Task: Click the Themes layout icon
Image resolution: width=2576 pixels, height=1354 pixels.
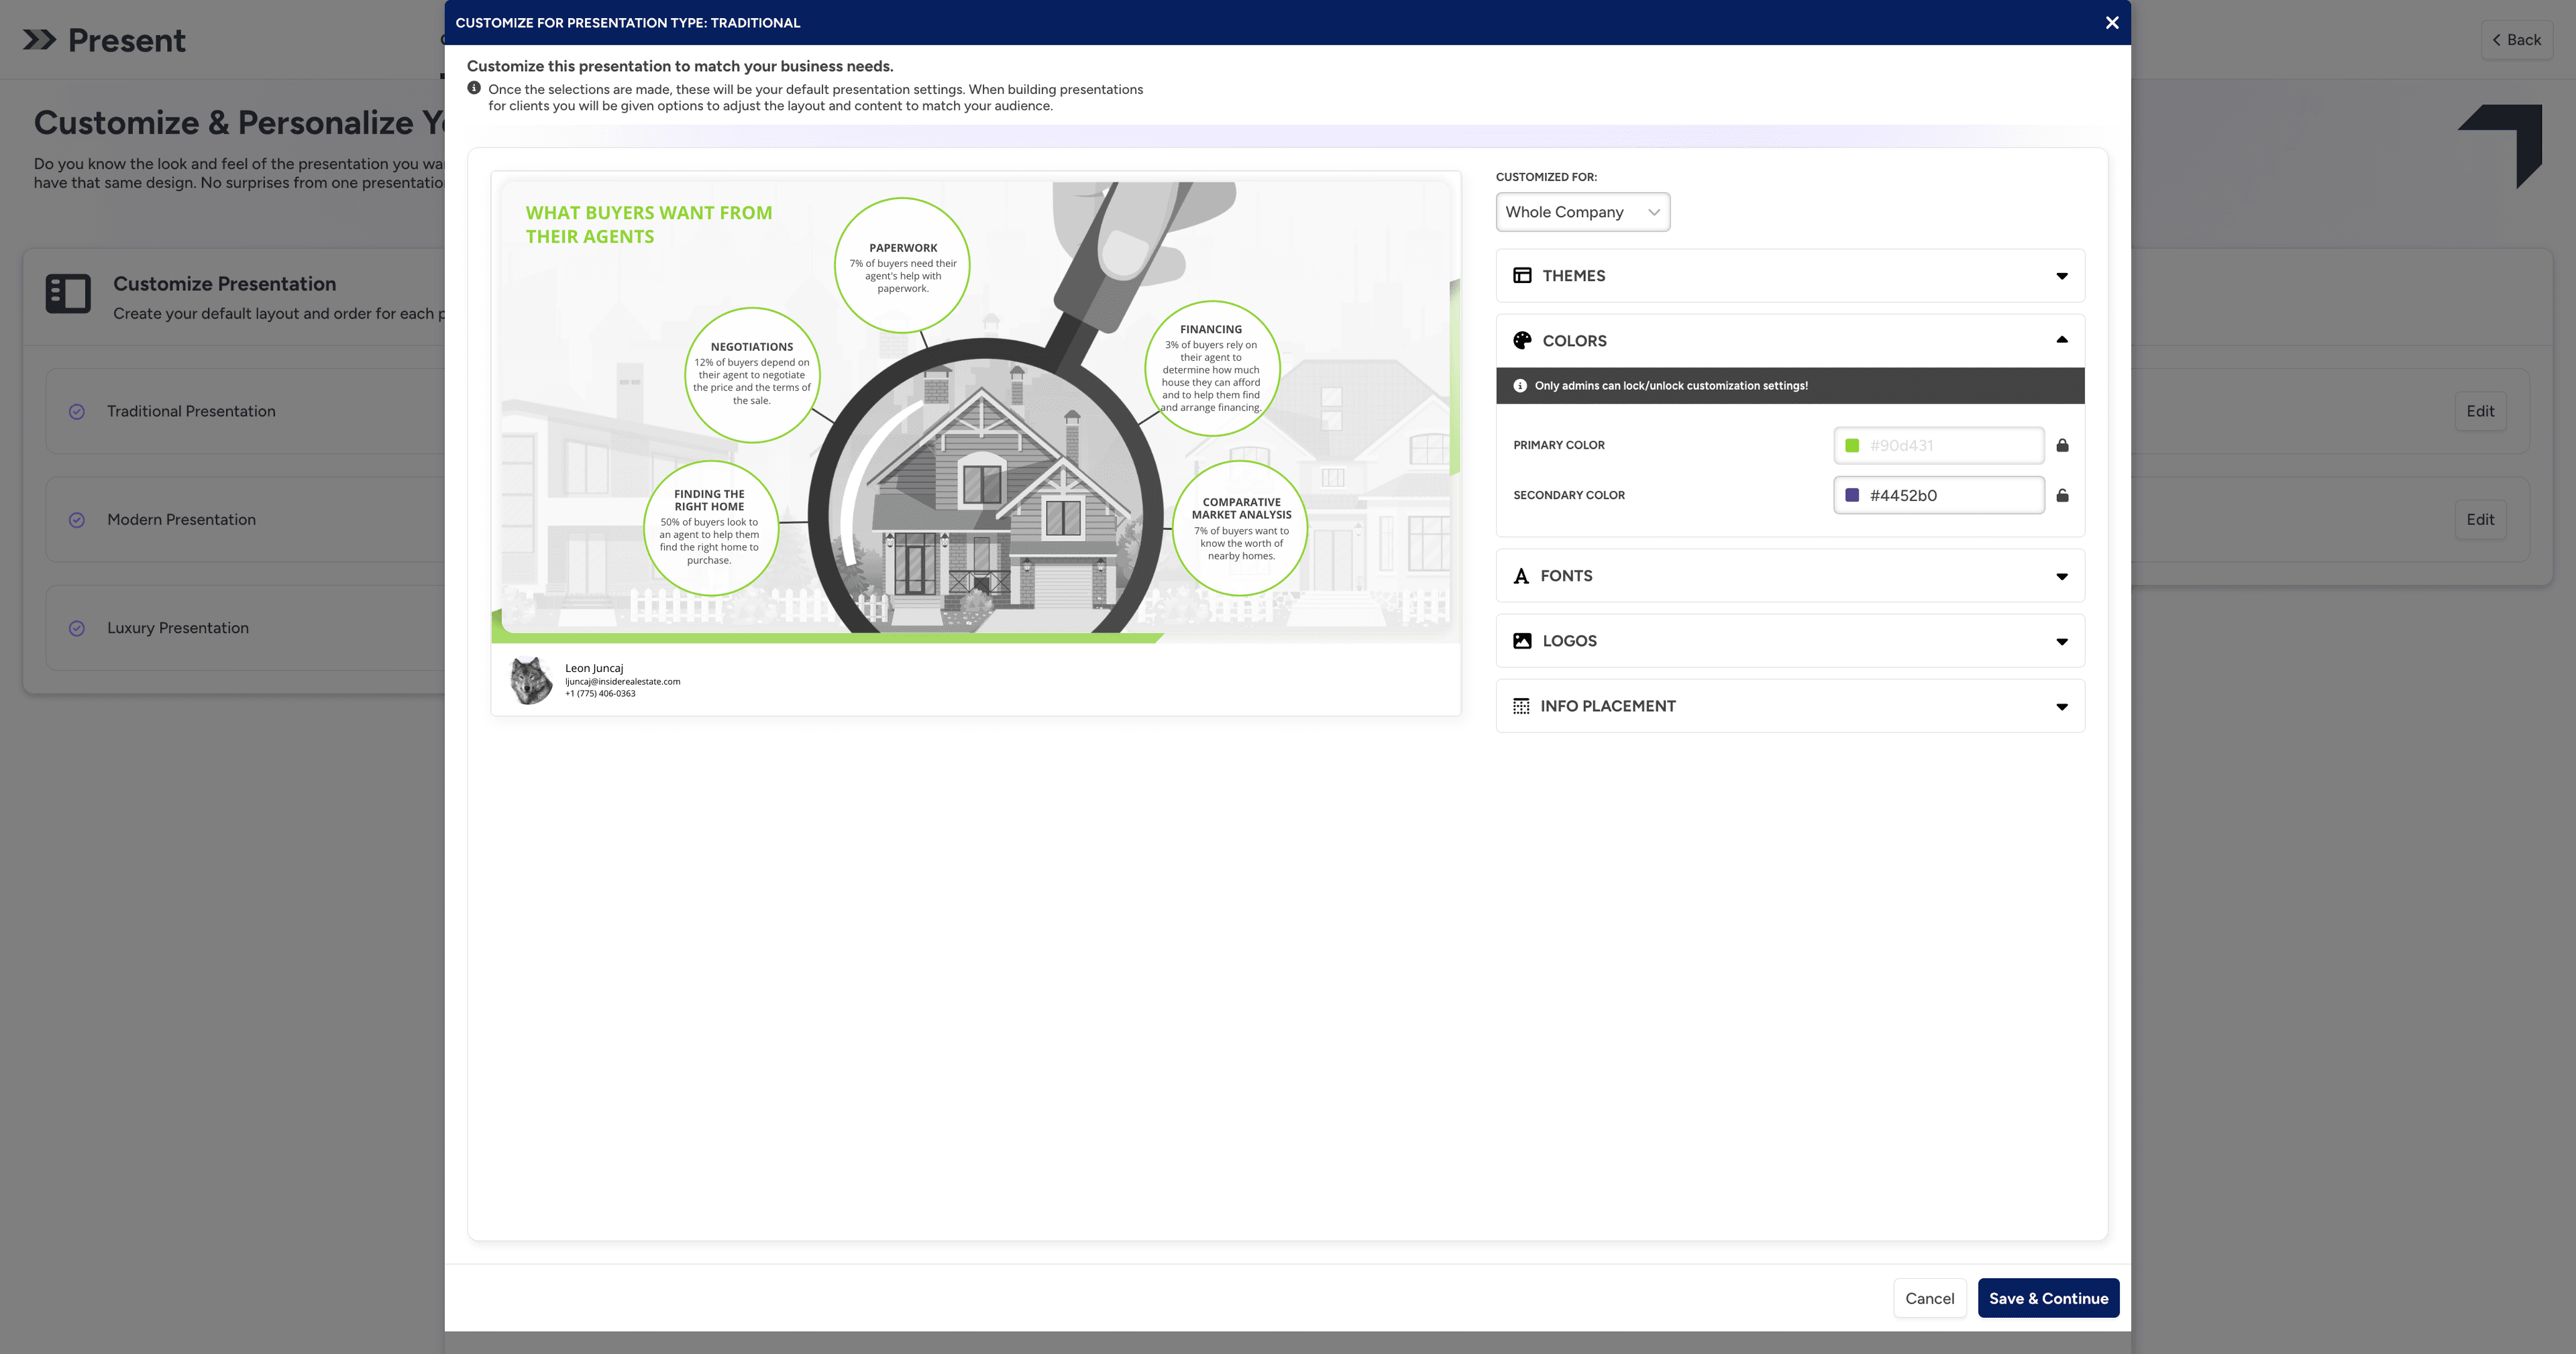Action: click(1522, 275)
